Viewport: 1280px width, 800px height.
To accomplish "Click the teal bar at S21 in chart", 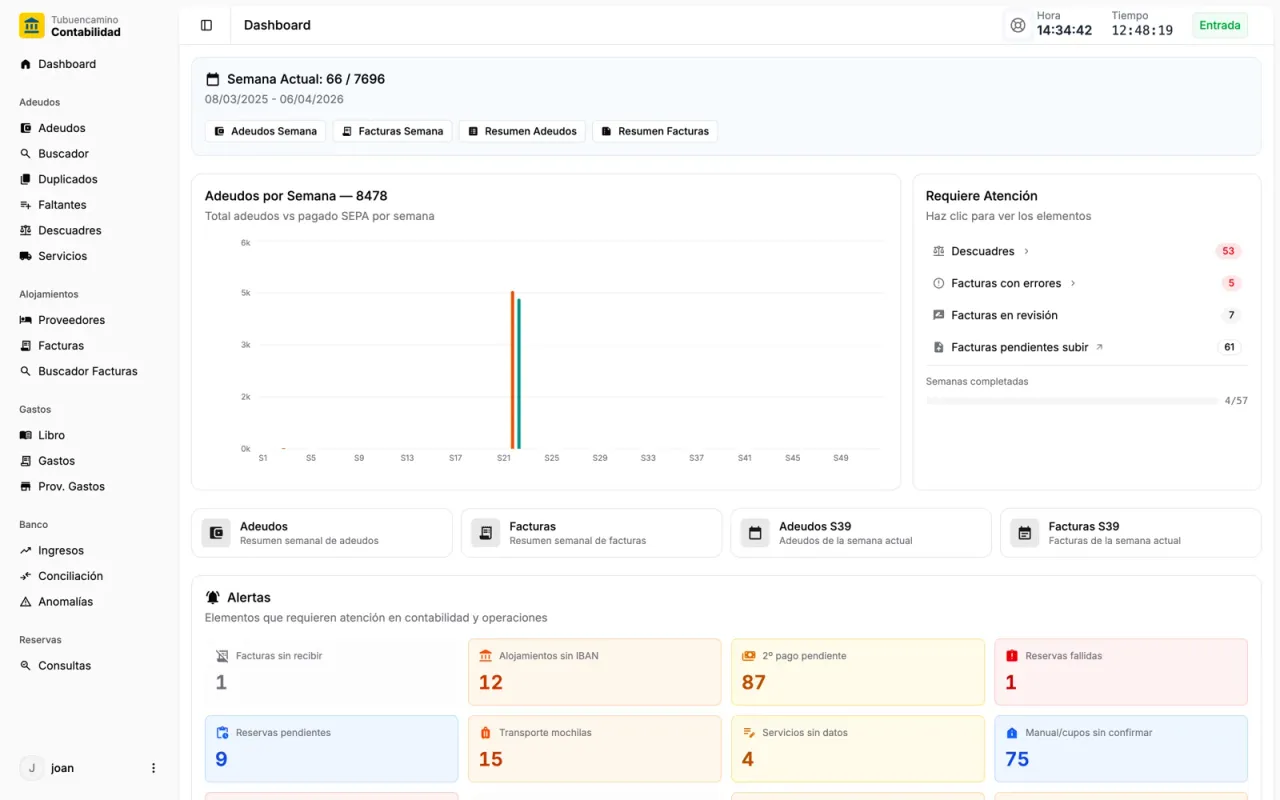I will [x=519, y=374].
